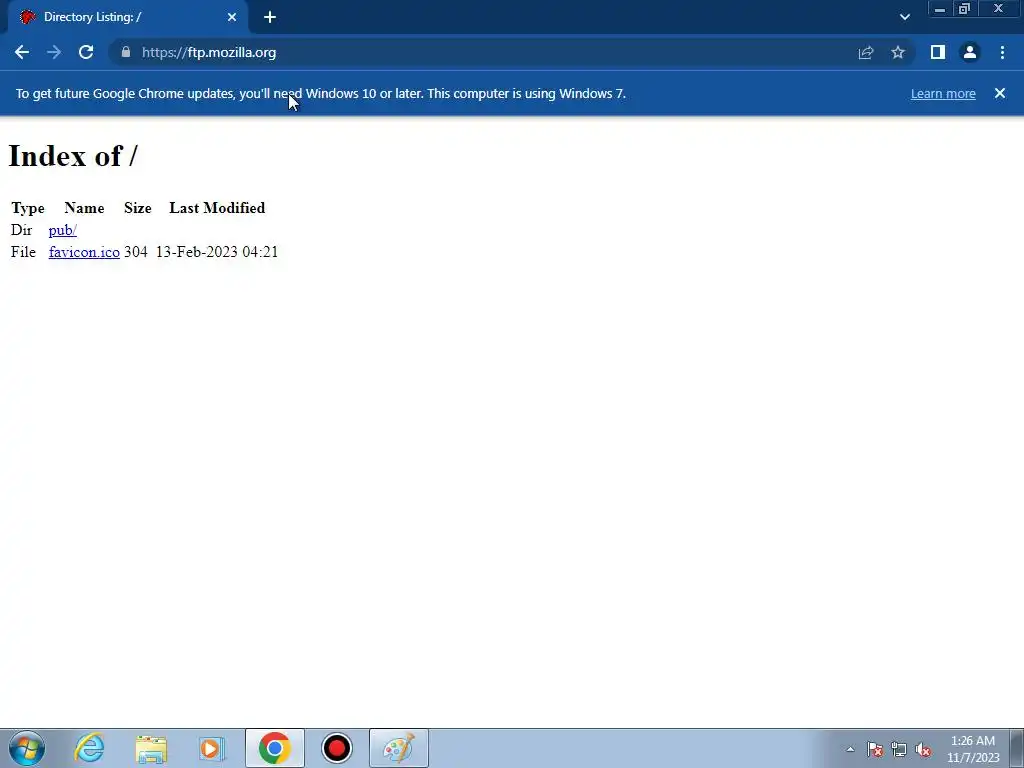Open Chrome's three-dot menu
This screenshot has height=768, width=1024.
pyautogui.click(x=1002, y=52)
